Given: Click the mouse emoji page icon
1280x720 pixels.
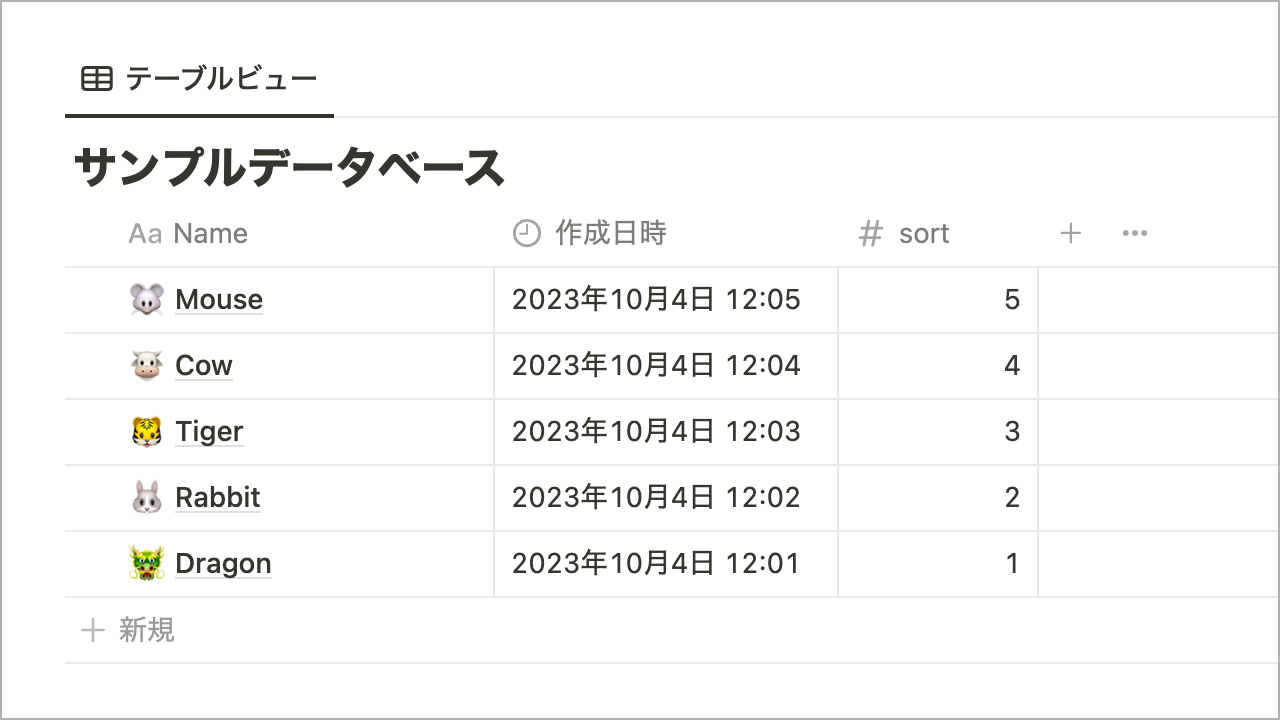Looking at the screenshot, I should click(146, 300).
